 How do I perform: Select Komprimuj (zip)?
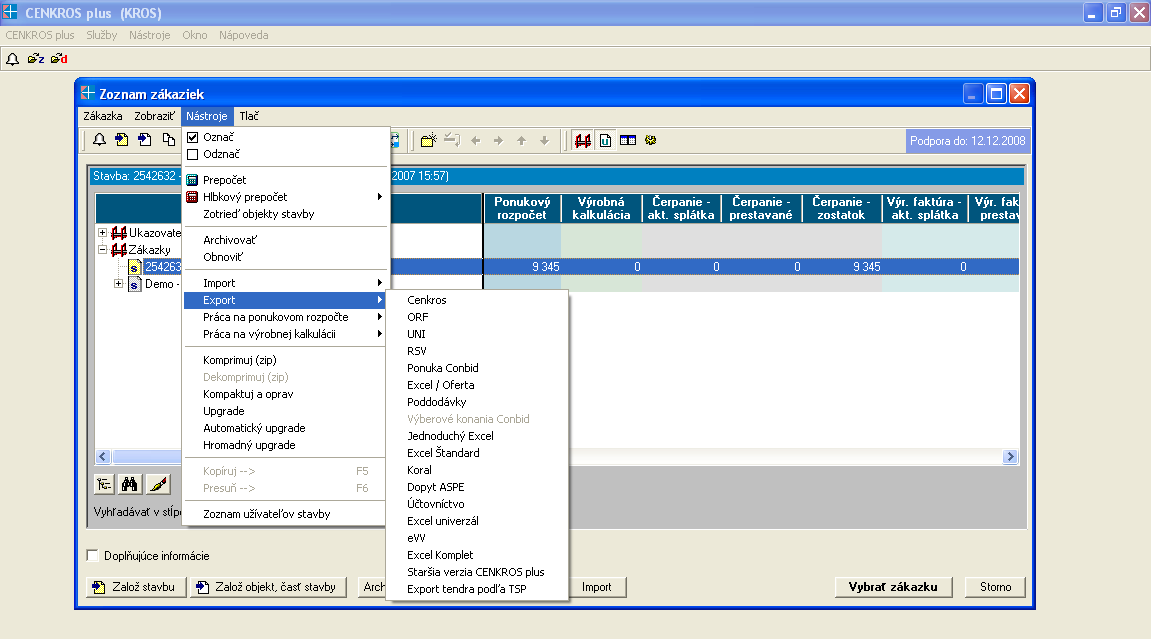240,360
